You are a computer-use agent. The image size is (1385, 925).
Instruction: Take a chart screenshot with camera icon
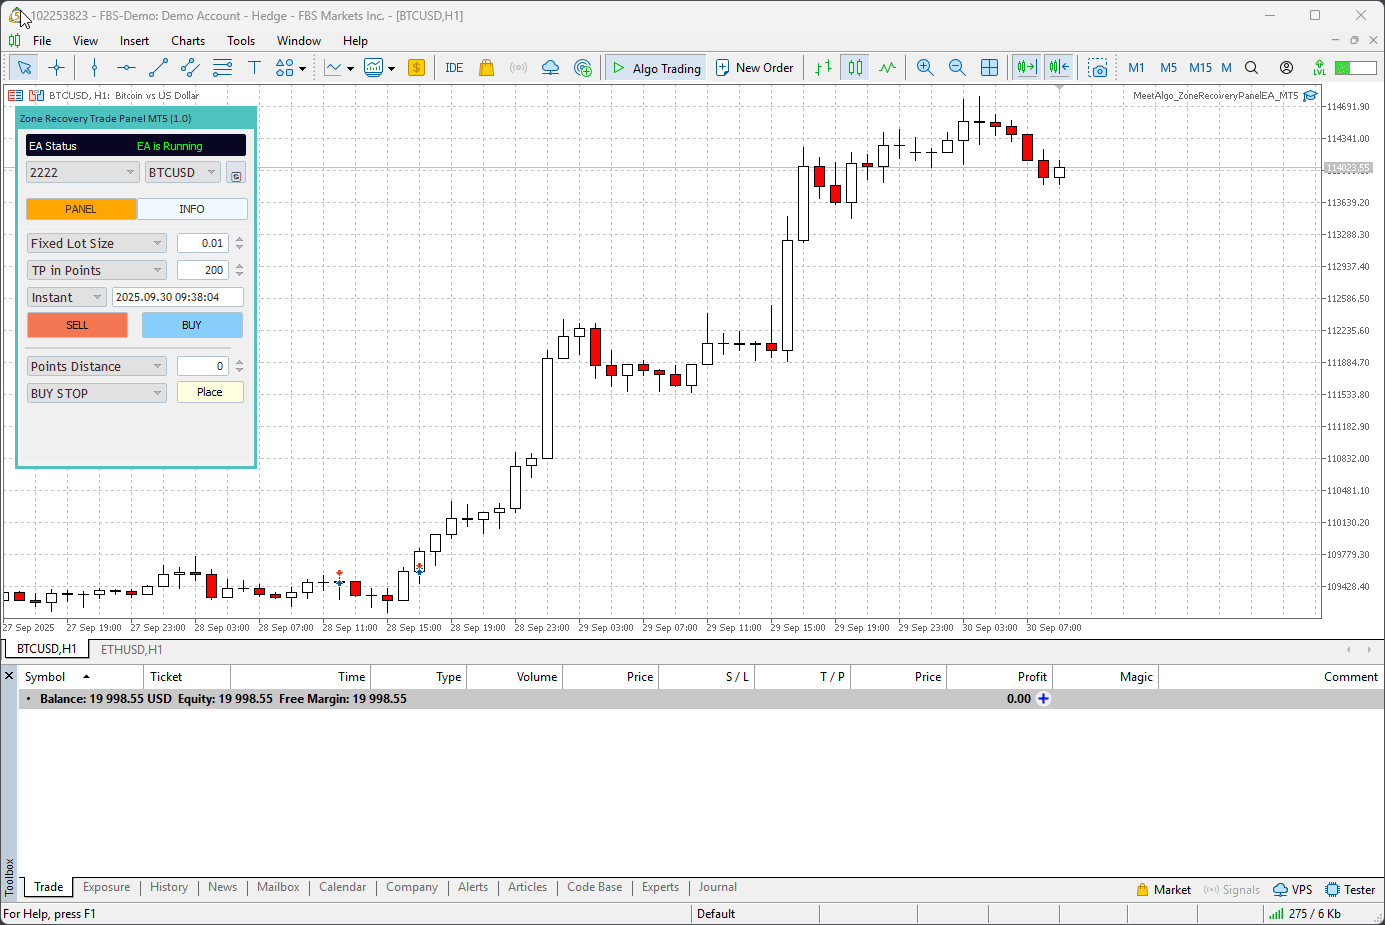[x=1098, y=68]
